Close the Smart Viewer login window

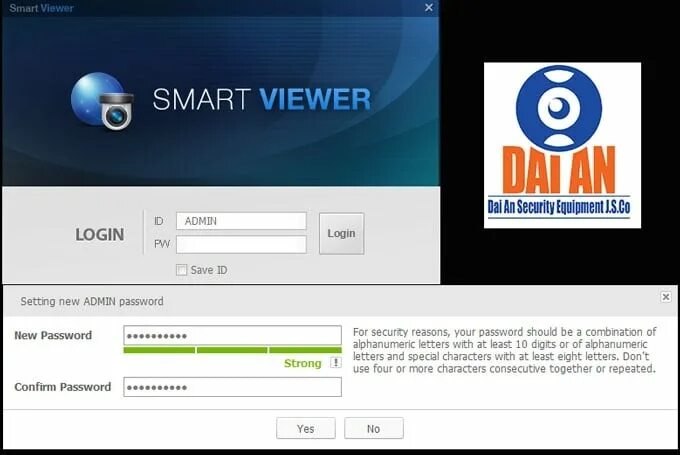[428, 7]
